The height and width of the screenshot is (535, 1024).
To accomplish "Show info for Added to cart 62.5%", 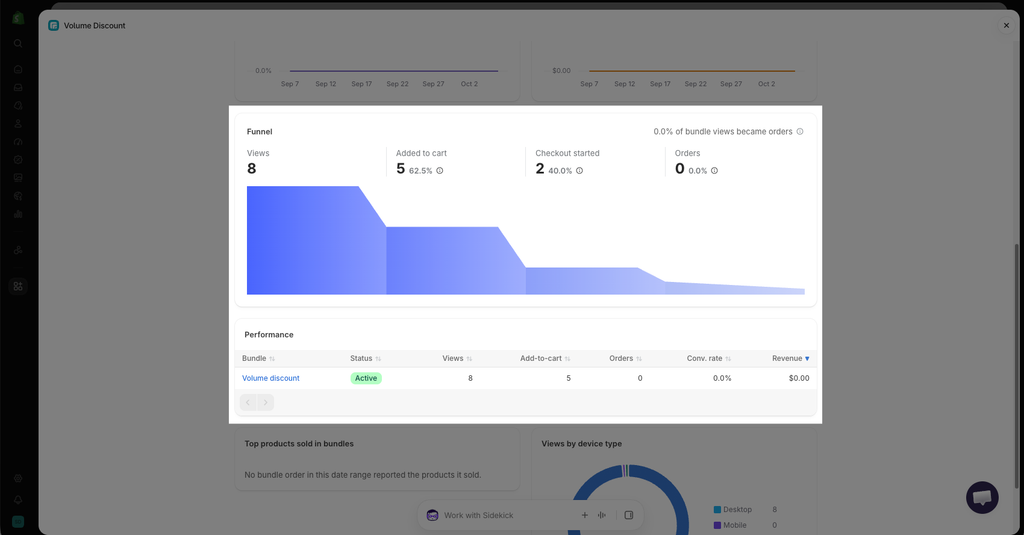I will click(x=440, y=170).
